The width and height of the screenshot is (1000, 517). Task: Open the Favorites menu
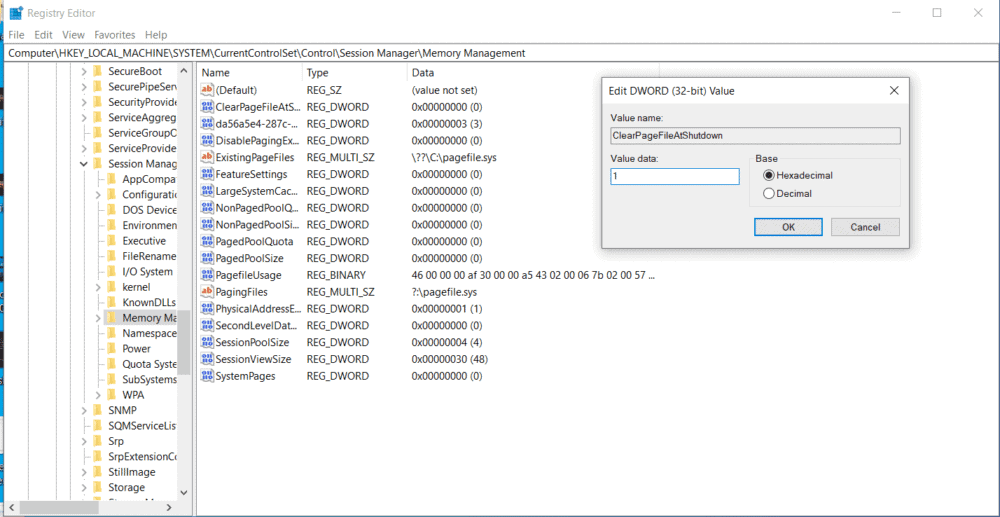114,35
